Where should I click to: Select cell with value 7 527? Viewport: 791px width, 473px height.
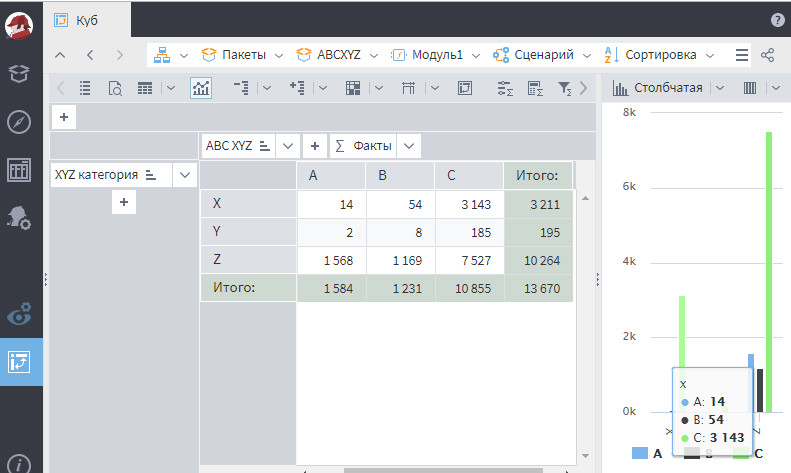pyautogui.click(x=469, y=261)
